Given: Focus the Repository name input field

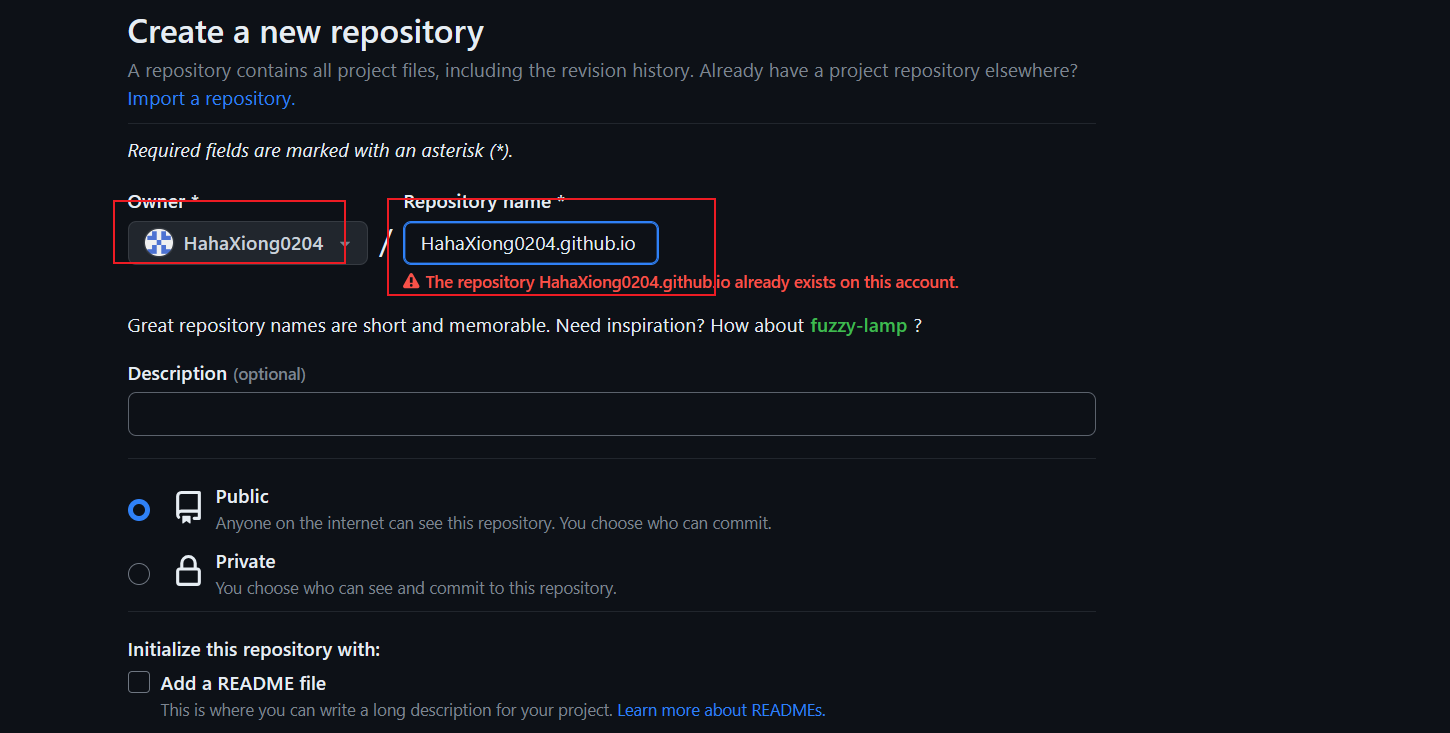Looking at the screenshot, I should (x=530, y=243).
